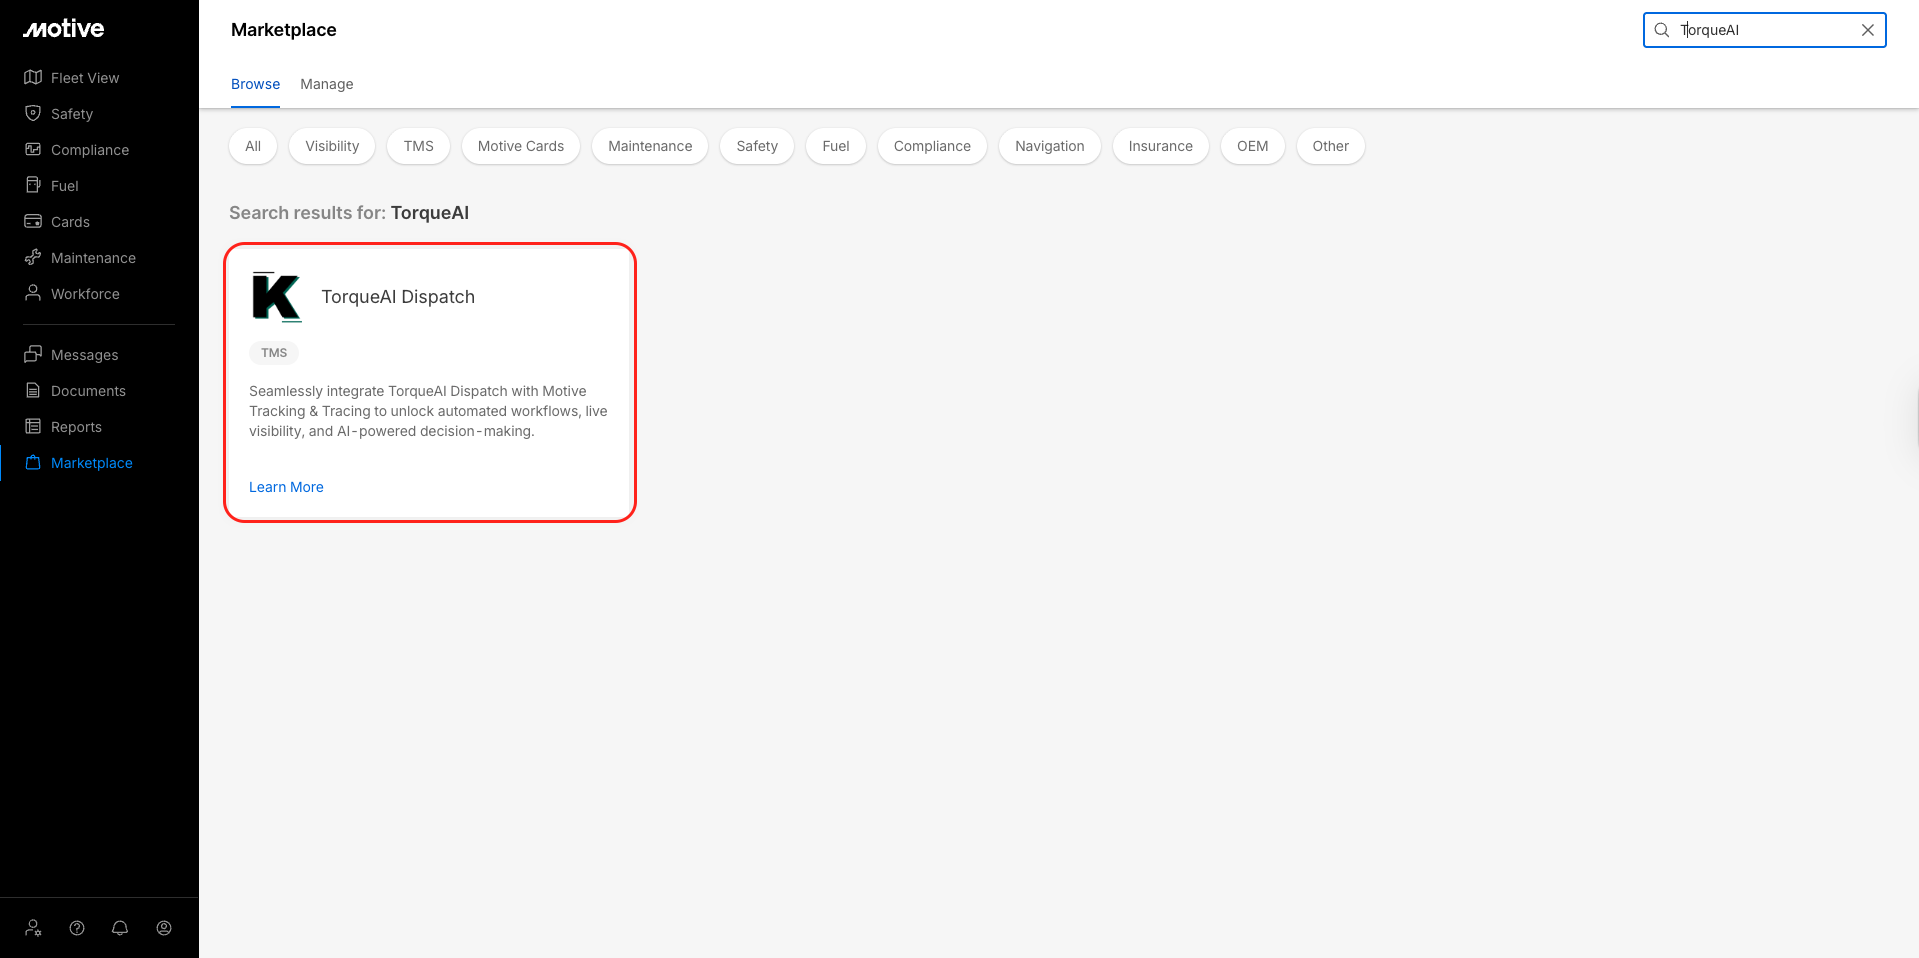
Task: Select the Fuel filter chip
Action: coord(836,146)
